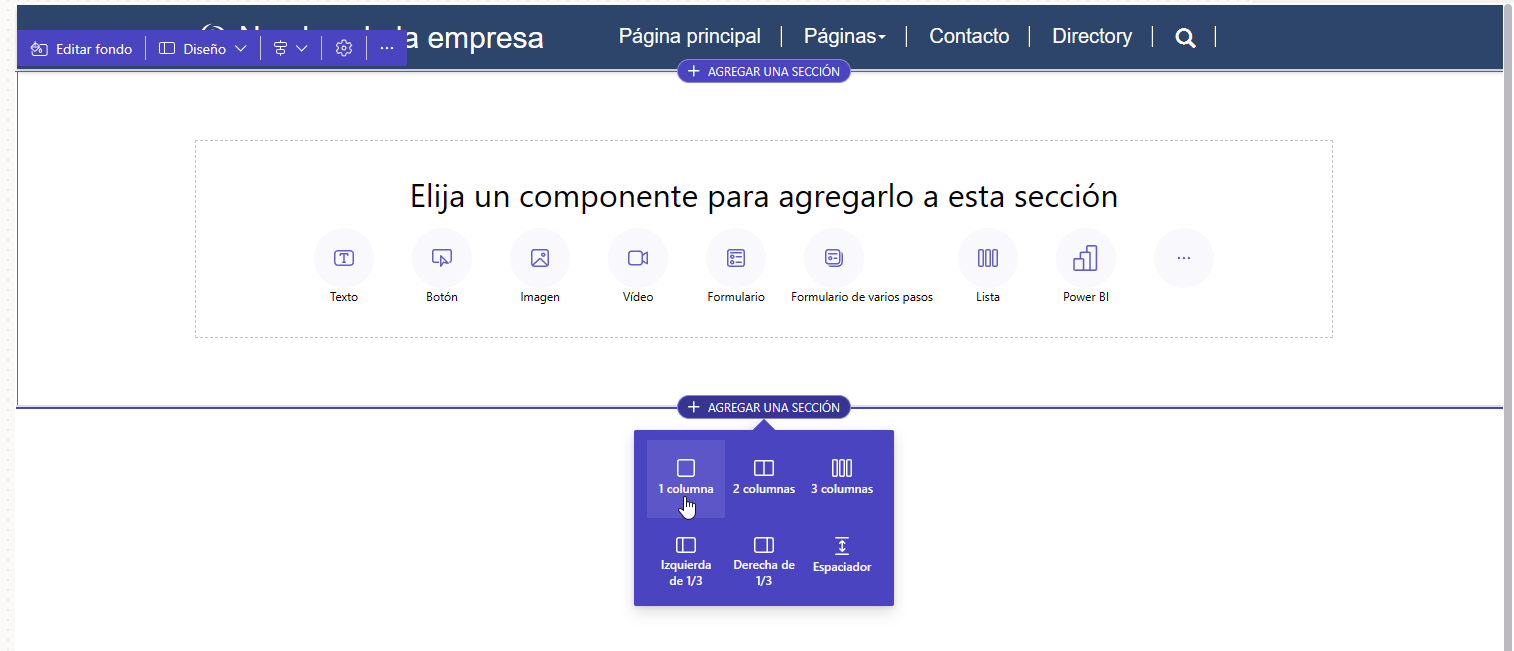Open more toolbar options with the ellipsis

click(387, 47)
